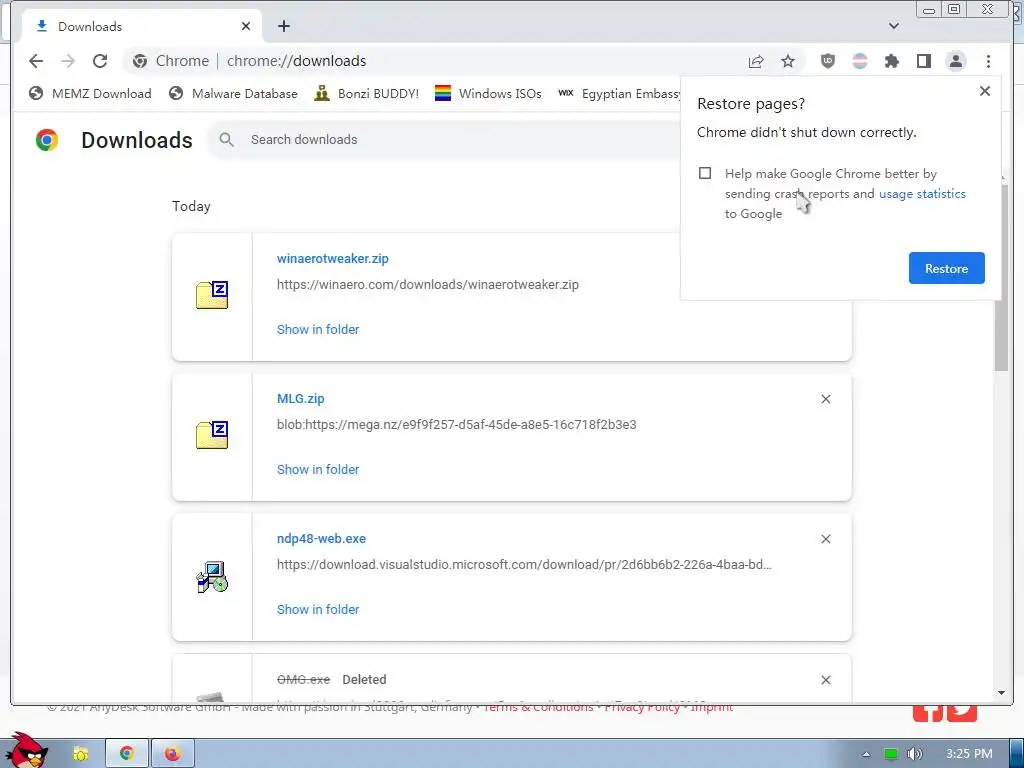Switch to Chrome in the taskbar
The image size is (1024, 768).
[x=127, y=754]
